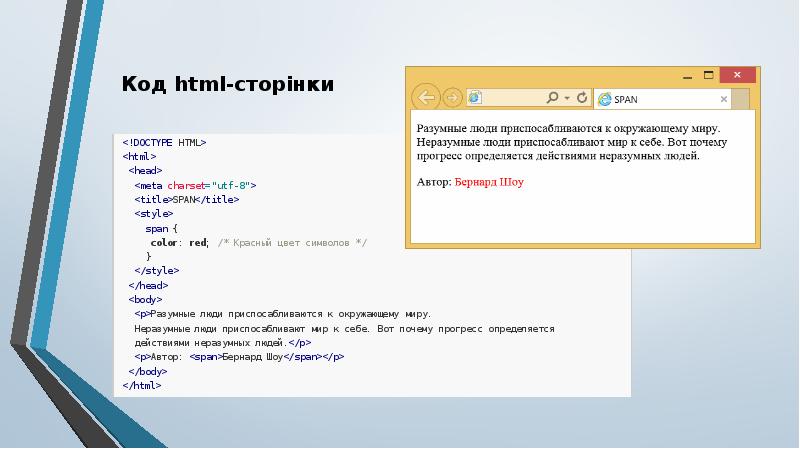
Task: Click code line "действиями неразумных людей.</p>"
Action: (x=222, y=343)
